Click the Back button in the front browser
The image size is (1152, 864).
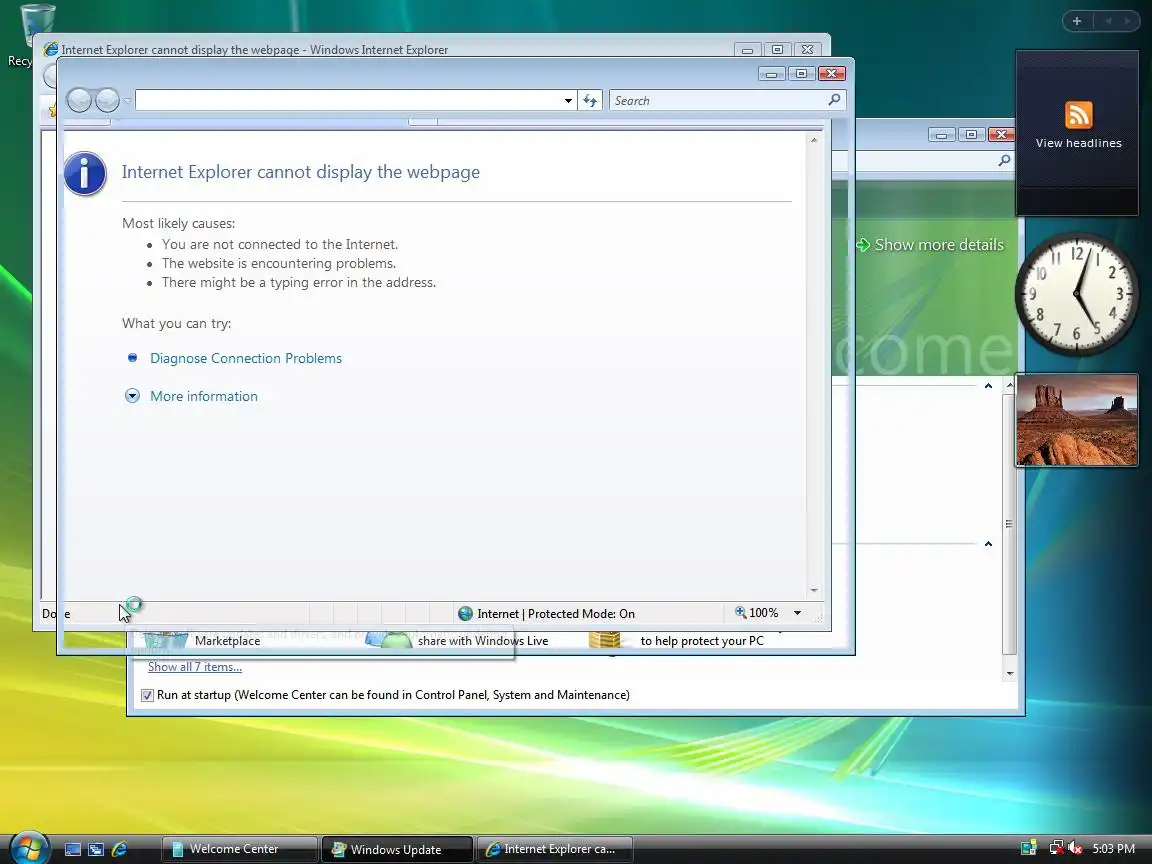coord(79,100)
